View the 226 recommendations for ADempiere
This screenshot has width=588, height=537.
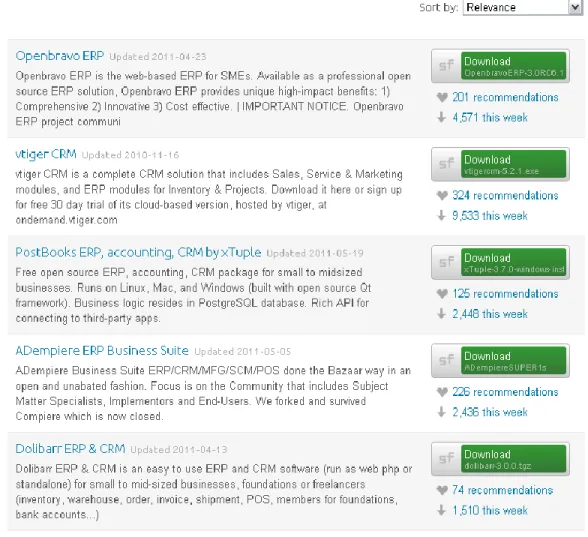point(505,392)
